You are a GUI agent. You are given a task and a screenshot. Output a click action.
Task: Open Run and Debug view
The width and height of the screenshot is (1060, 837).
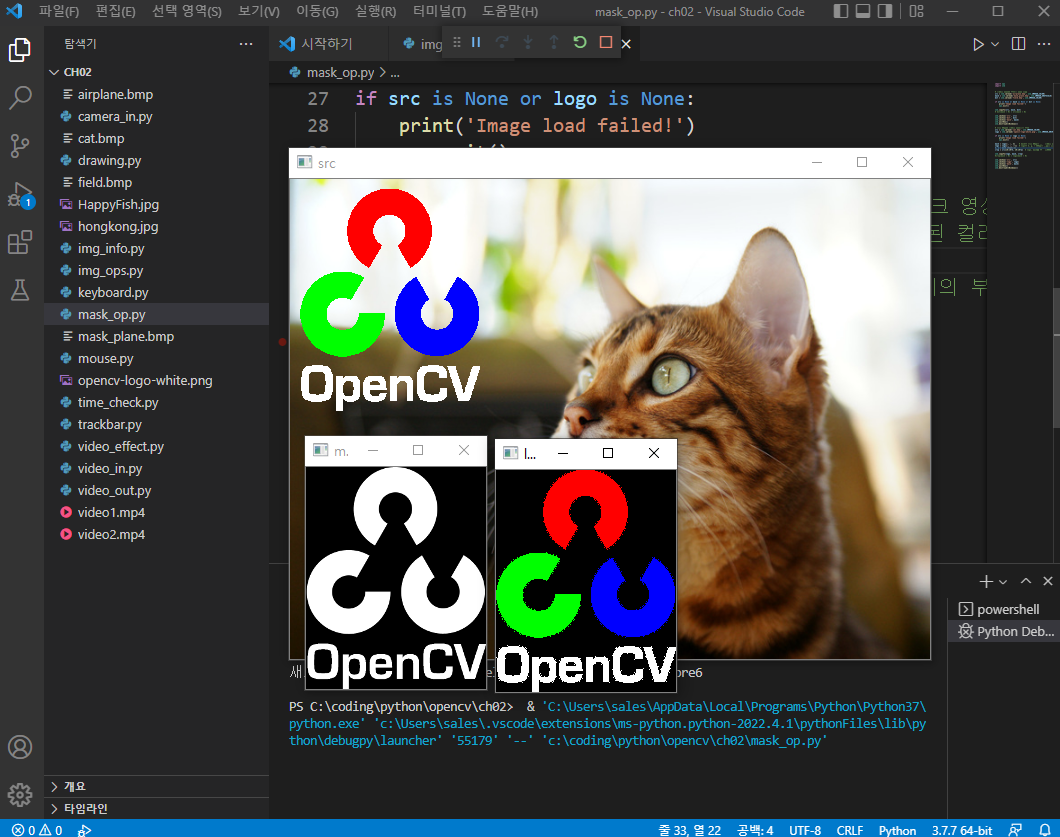tap(20, 195)
